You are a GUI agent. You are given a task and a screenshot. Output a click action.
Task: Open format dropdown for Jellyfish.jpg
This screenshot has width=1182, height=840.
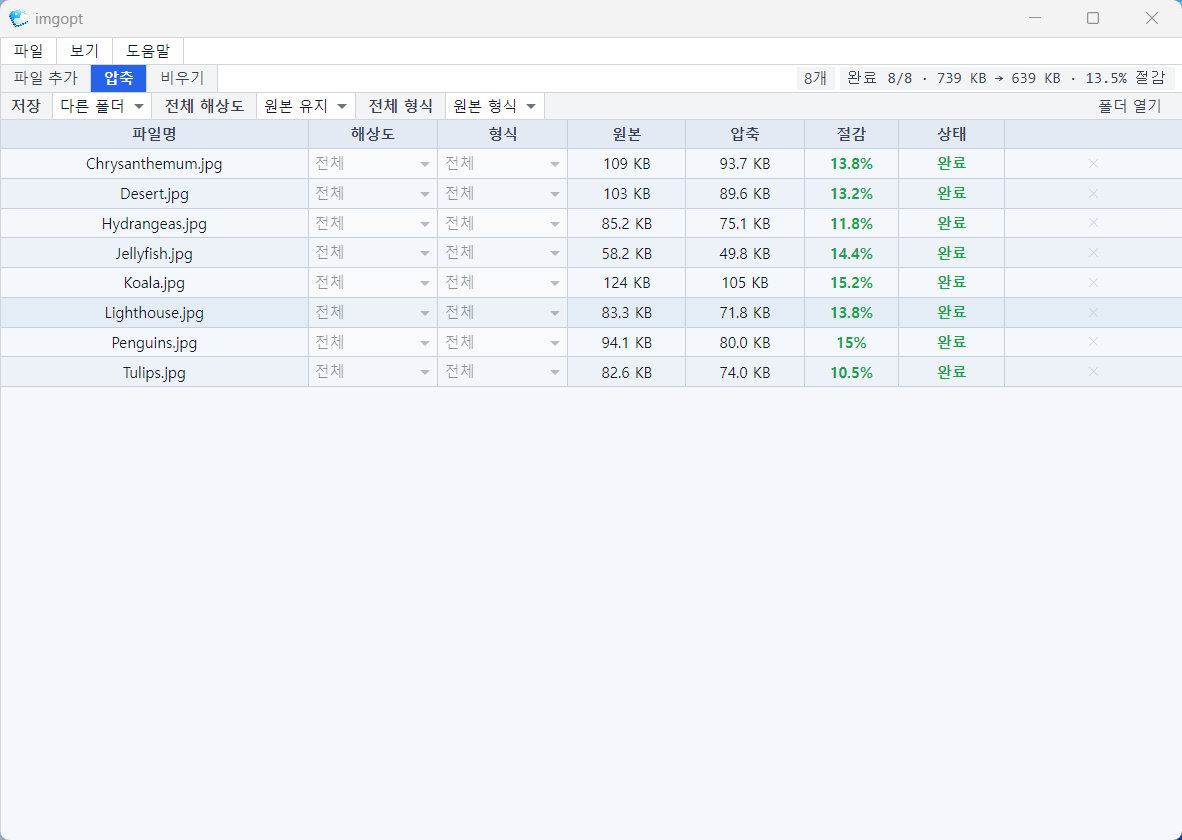pos(502,253)
